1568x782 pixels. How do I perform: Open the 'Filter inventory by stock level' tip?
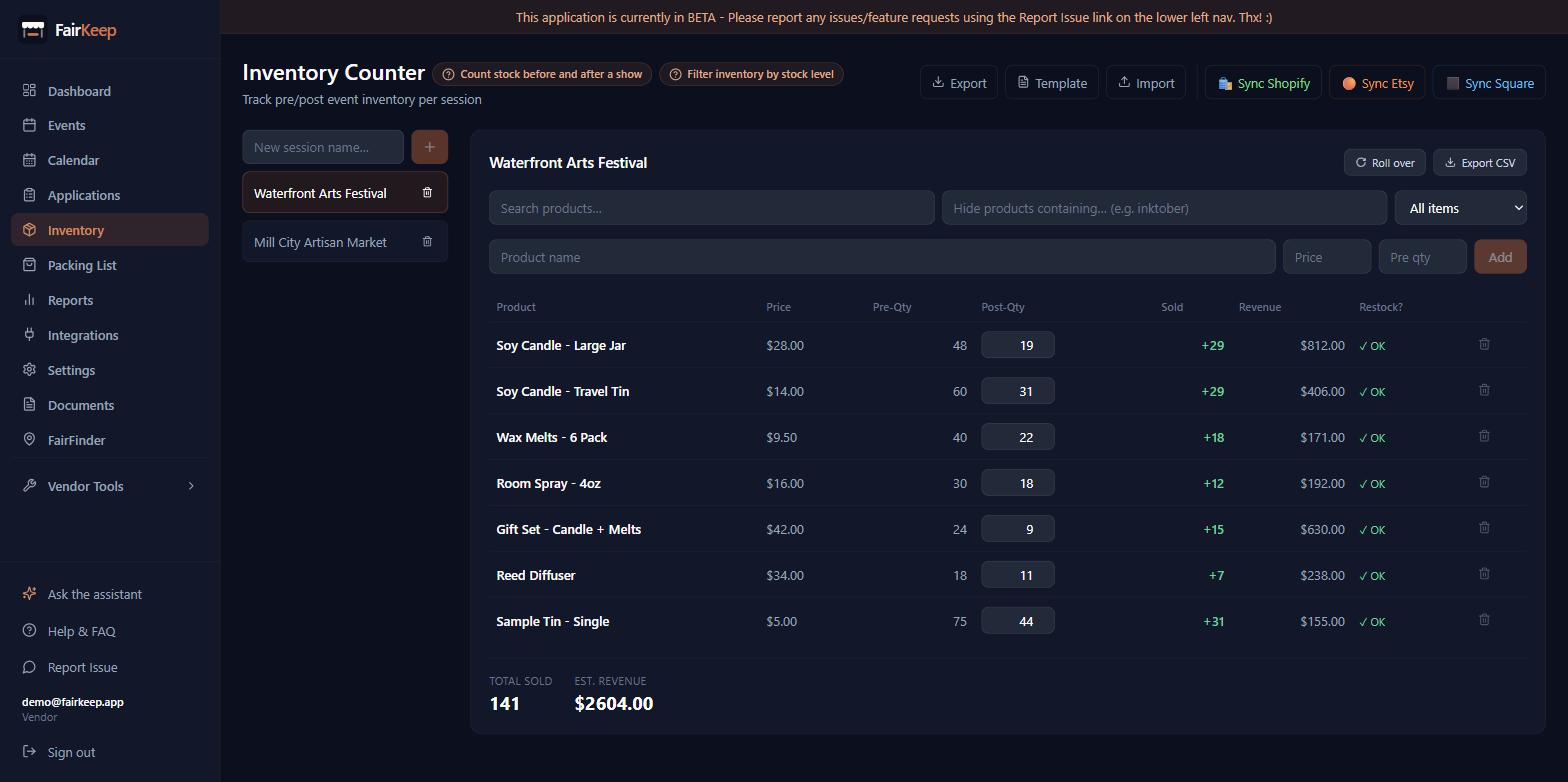751,74
